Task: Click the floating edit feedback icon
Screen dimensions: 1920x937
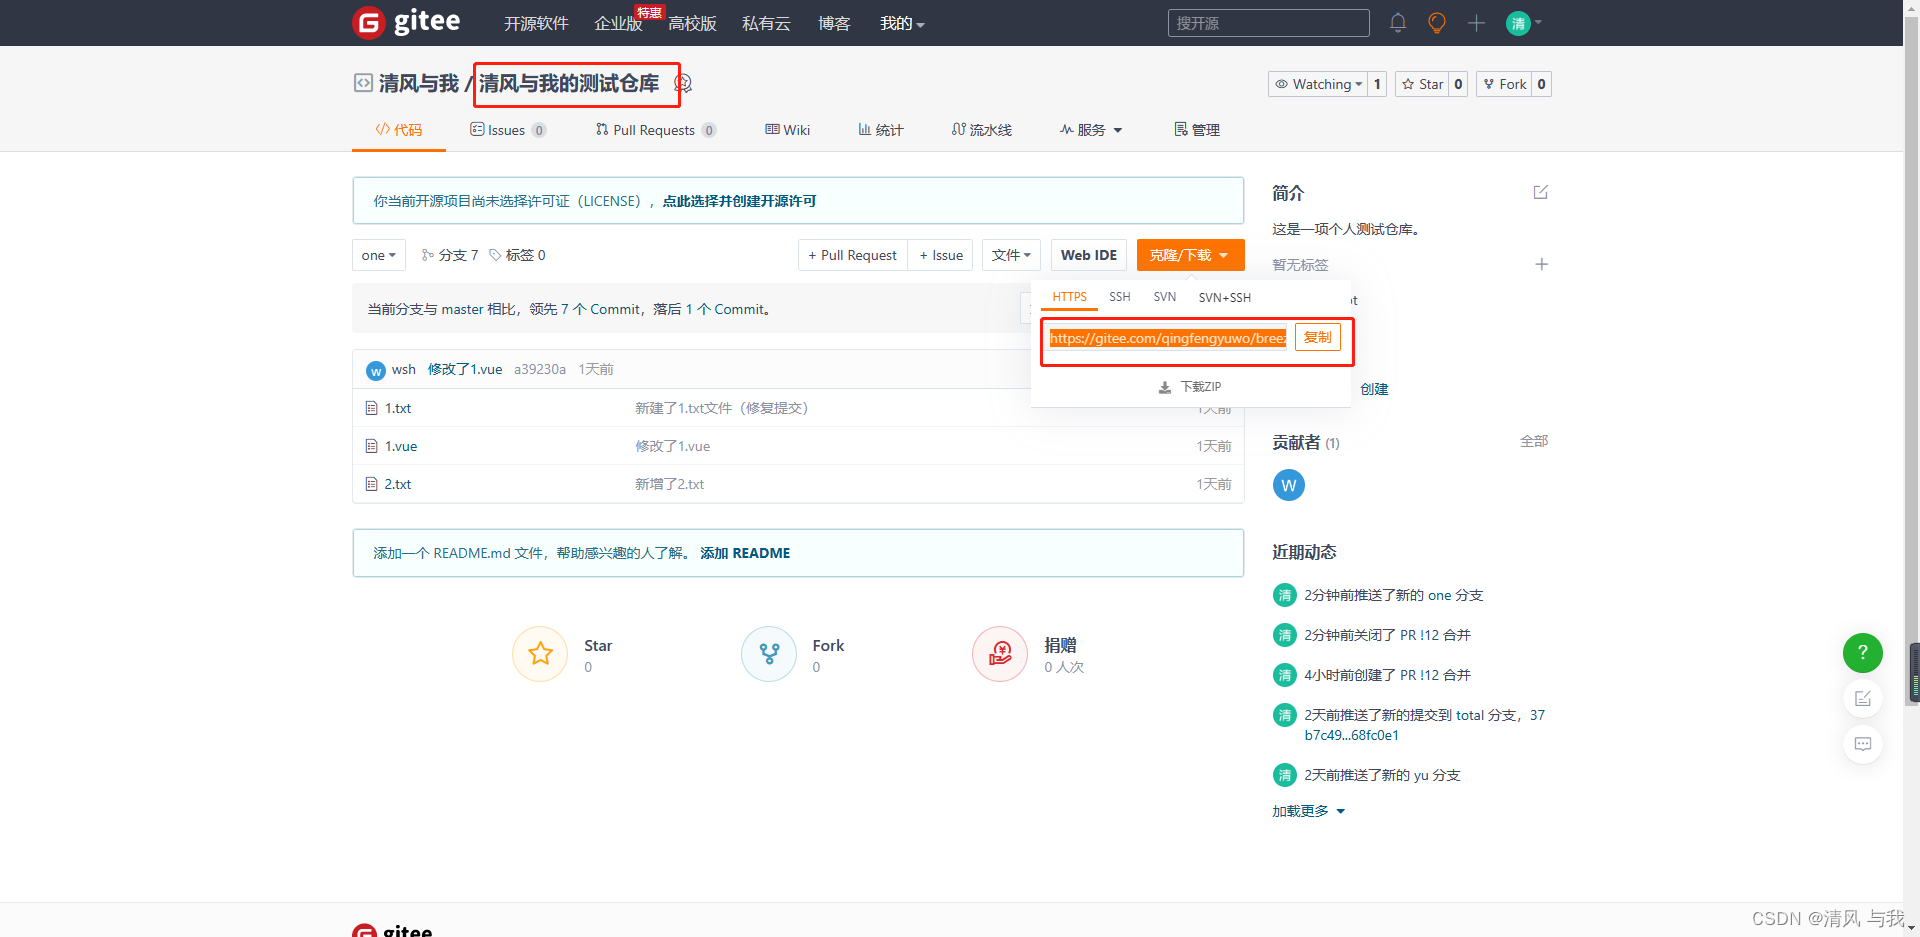Action: coord(1862,699)
